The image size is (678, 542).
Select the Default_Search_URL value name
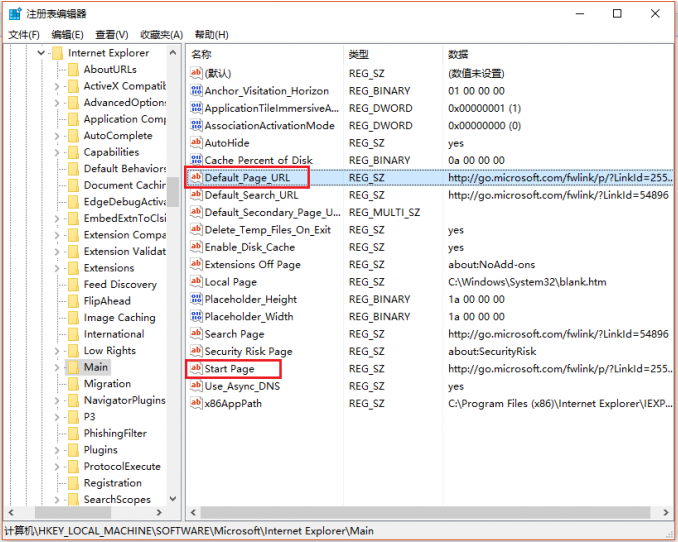(x=251, y=195)
